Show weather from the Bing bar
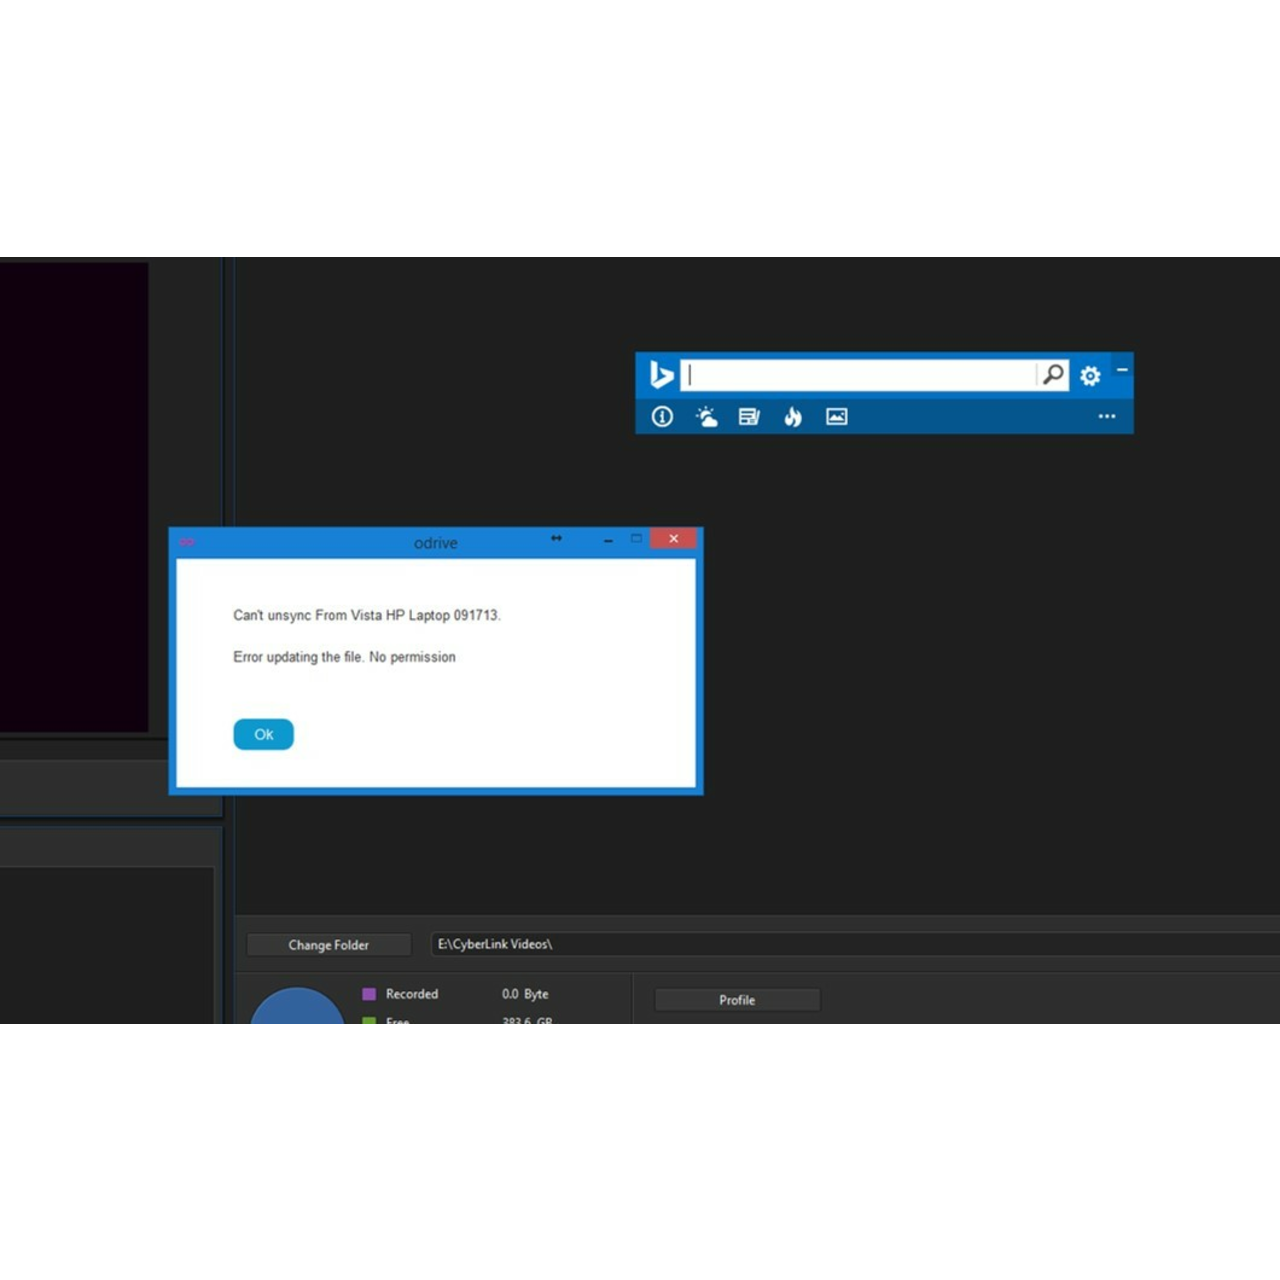This screenshot has width=1280, height=1280. tap(706, 417)
